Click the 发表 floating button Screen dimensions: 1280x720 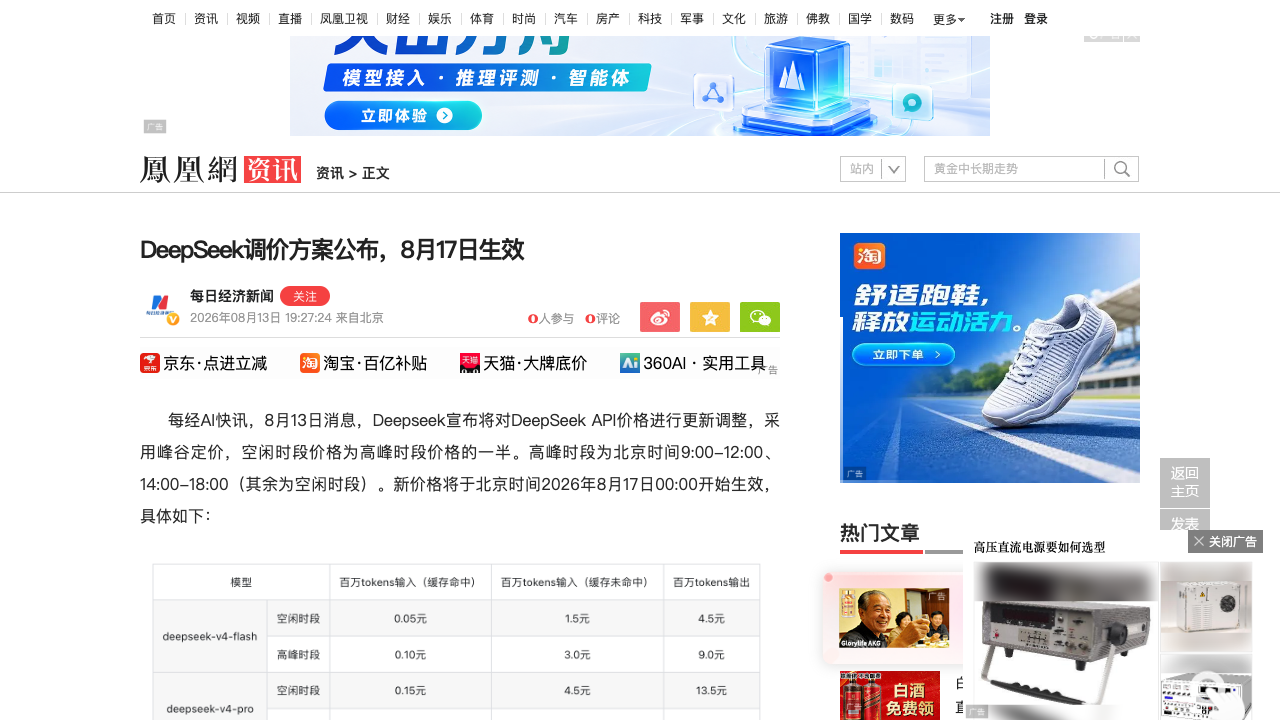(x=1185, y=521)
